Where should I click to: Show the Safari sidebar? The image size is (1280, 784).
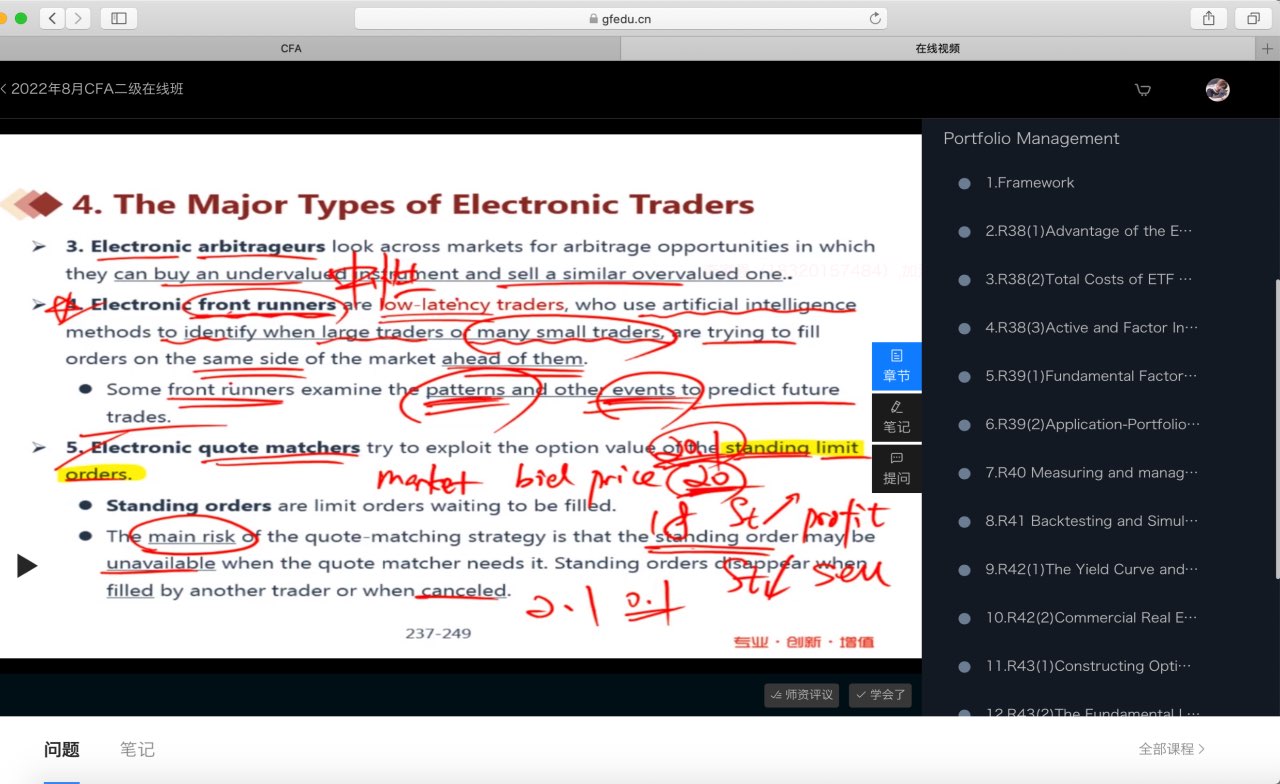point(119,18)
